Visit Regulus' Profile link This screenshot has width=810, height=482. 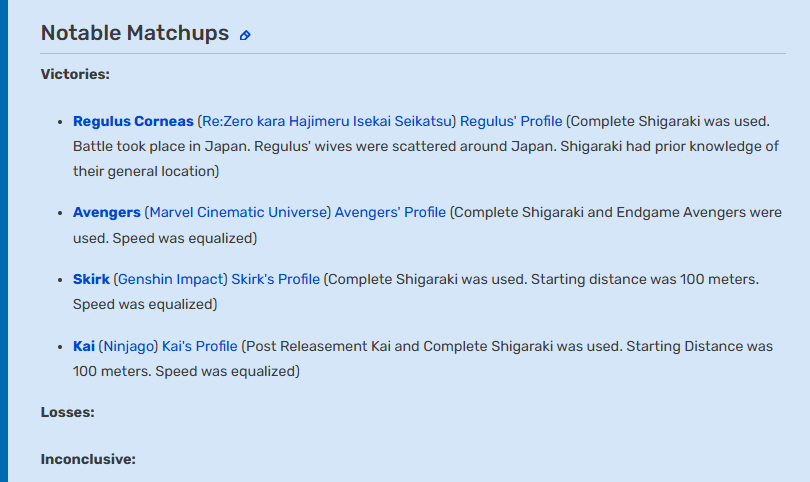coord(511,121)
